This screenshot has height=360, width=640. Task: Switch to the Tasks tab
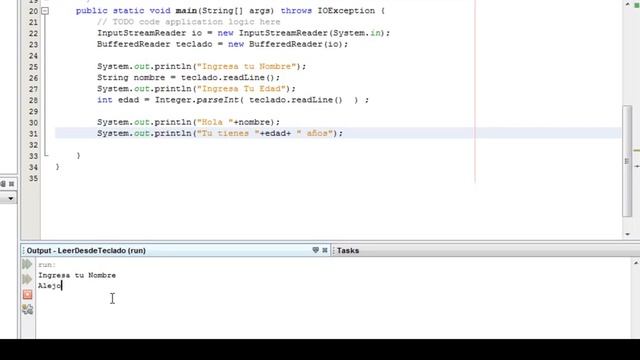(348, 251)
